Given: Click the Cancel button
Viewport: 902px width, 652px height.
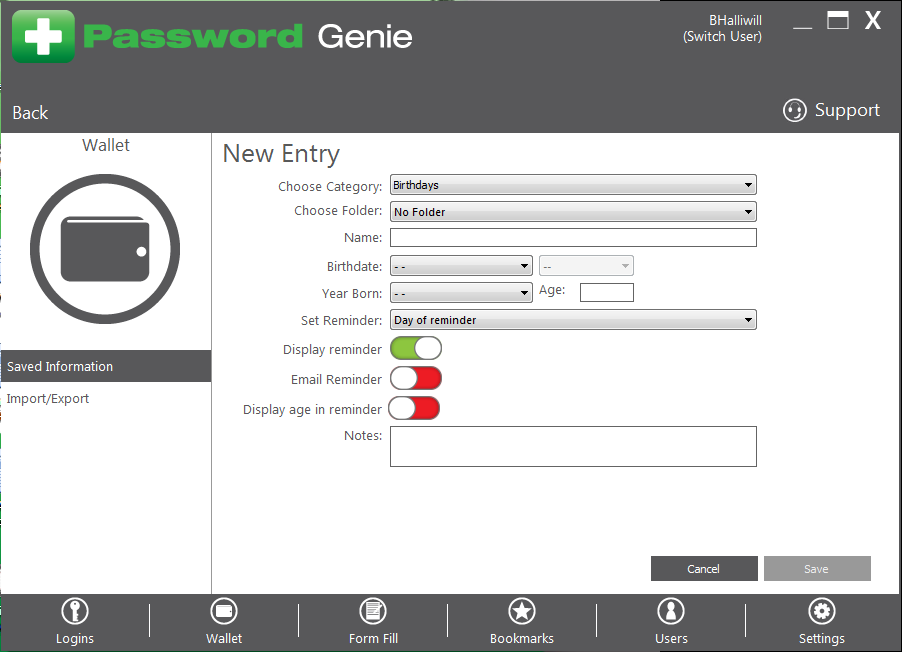Looking at the screenshot, I should [x=704, y=569].
